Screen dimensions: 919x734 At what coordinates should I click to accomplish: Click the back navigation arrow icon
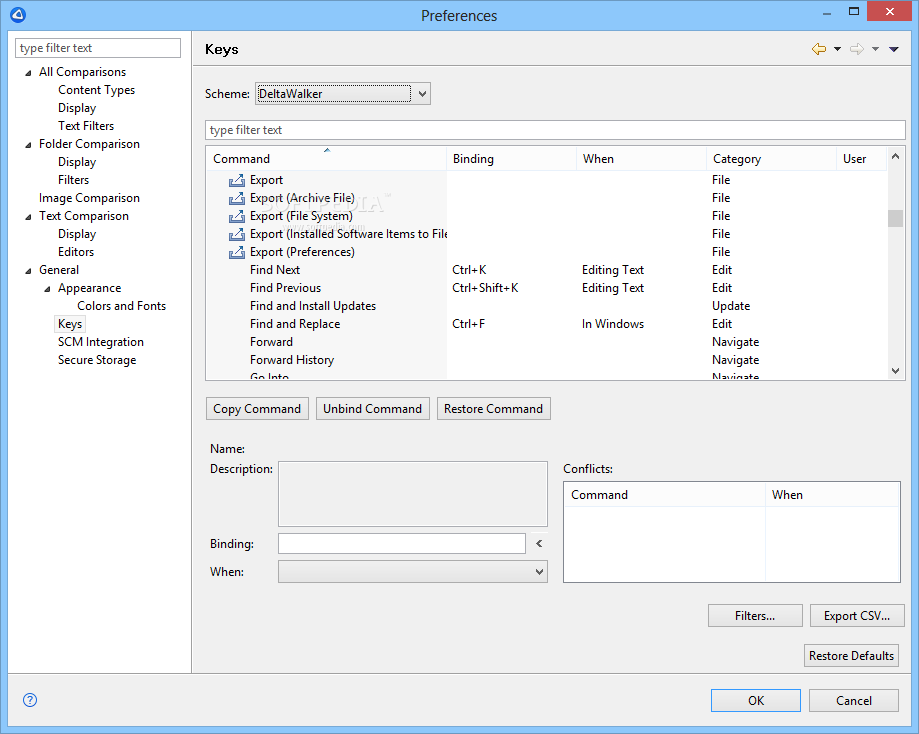coord(819,49)
